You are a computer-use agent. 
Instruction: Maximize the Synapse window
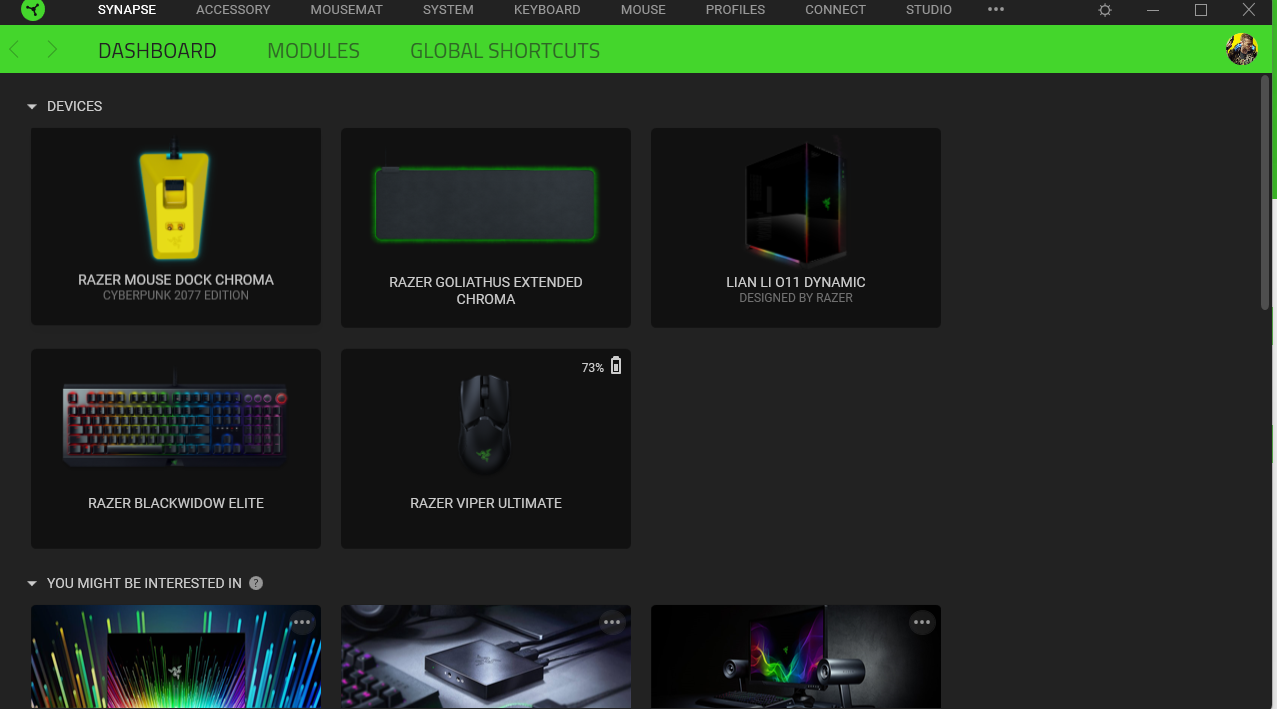click(x=1201, y=10)
